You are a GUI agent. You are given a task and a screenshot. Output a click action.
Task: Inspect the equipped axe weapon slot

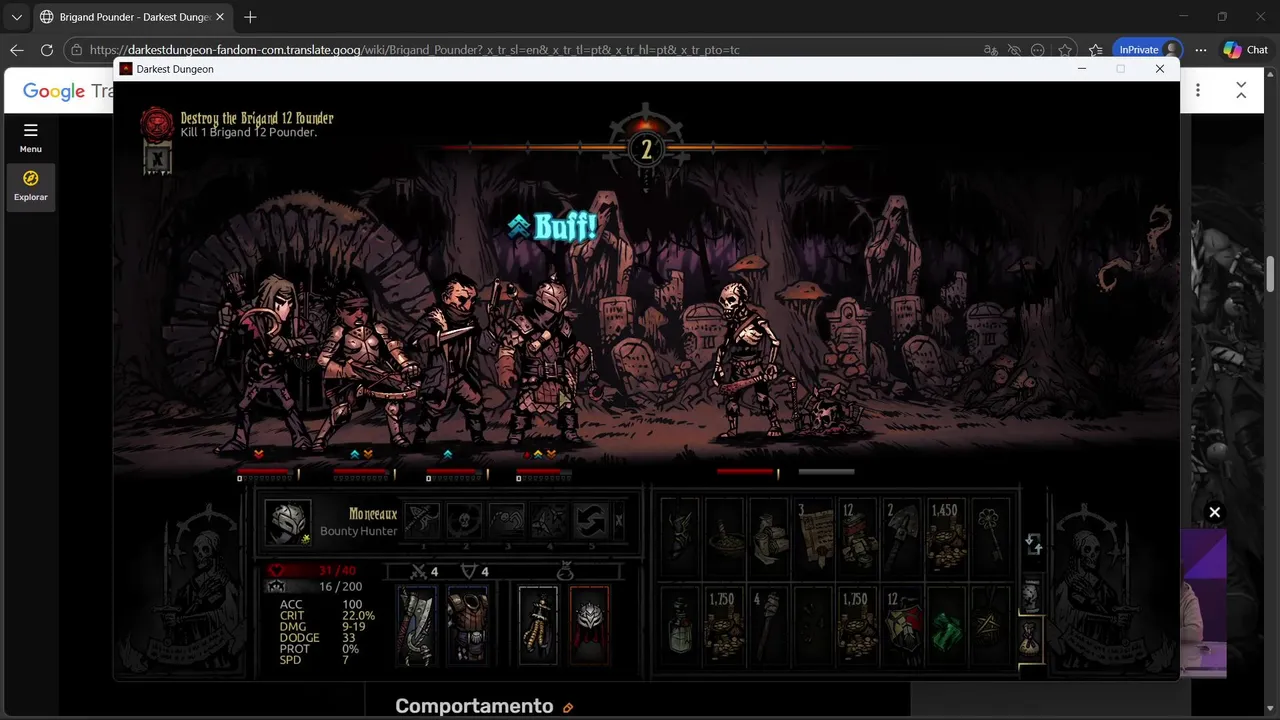pyautogui.click(x=416, y=625)
